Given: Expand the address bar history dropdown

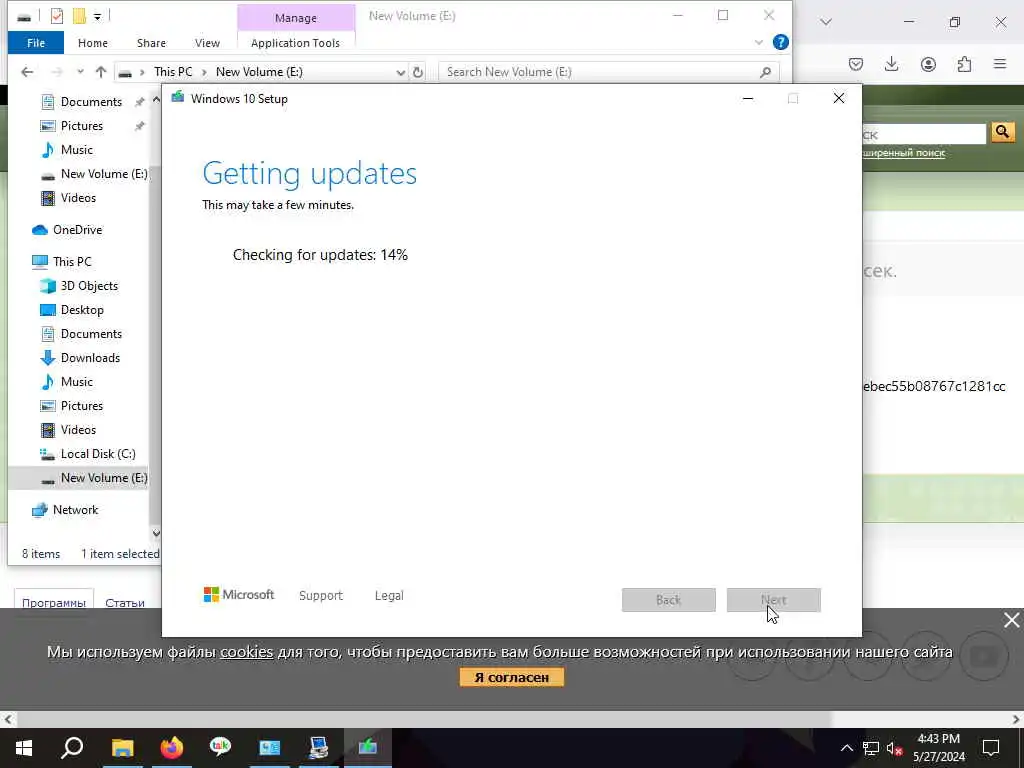Looking at the screenshot, I should (x=400, y=72).
